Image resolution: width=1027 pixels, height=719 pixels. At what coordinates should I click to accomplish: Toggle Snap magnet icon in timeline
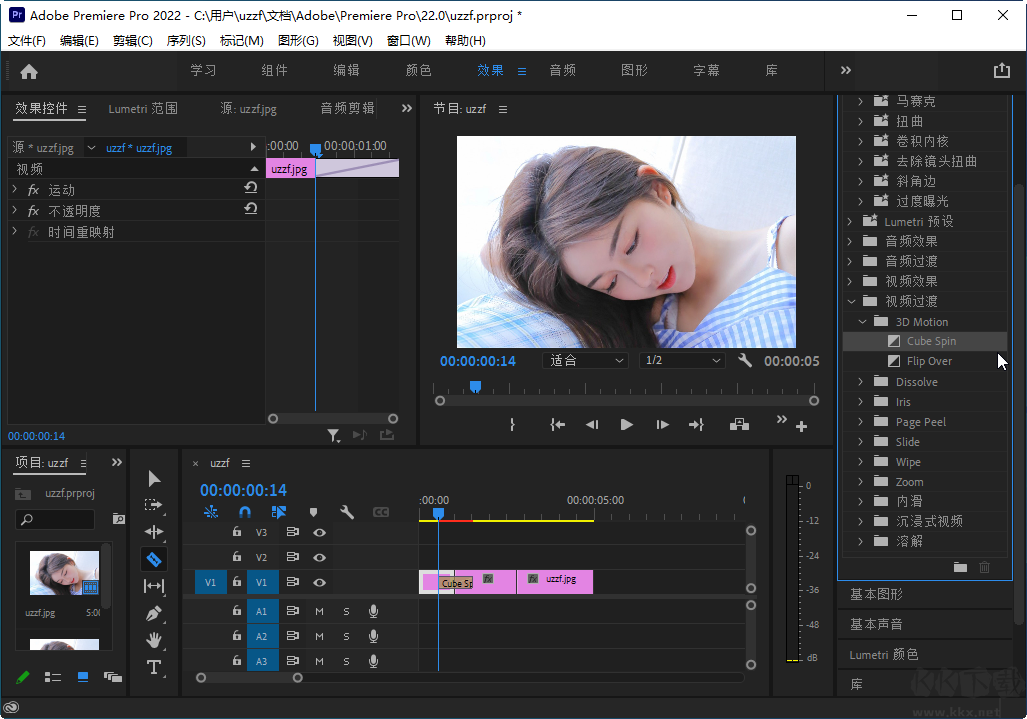[x=244, y=511]
